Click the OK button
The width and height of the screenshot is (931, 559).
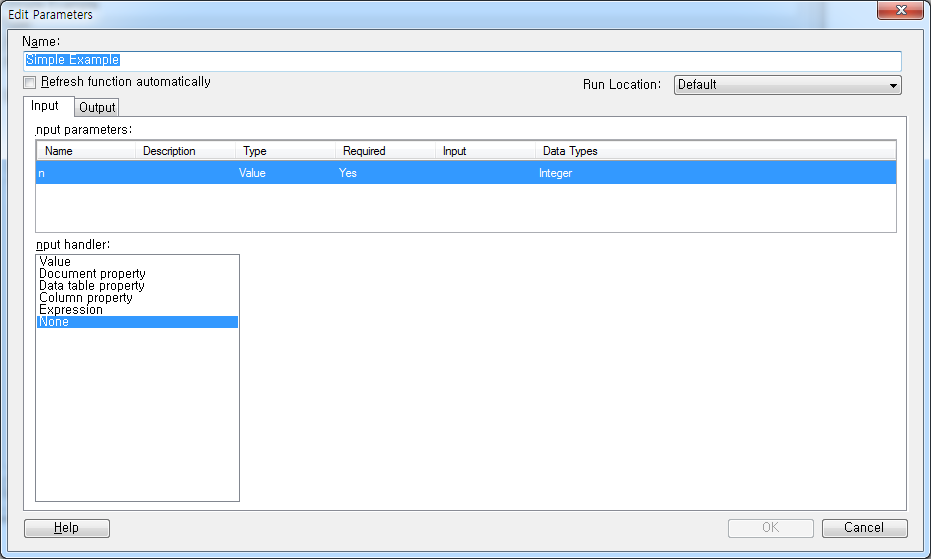pos(771,528)
